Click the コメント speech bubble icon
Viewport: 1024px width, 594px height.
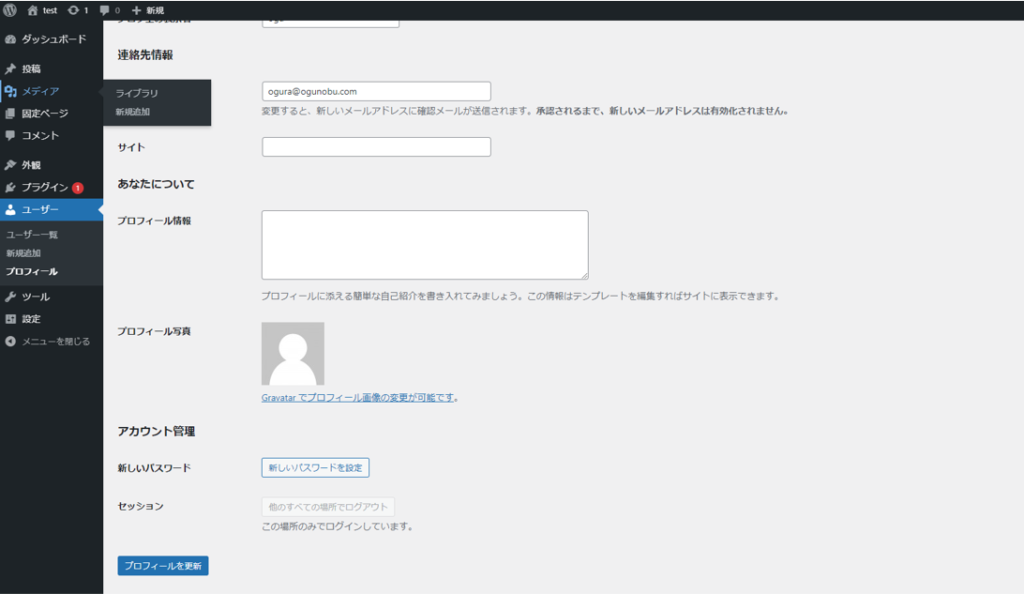click(x=10, y=136)
